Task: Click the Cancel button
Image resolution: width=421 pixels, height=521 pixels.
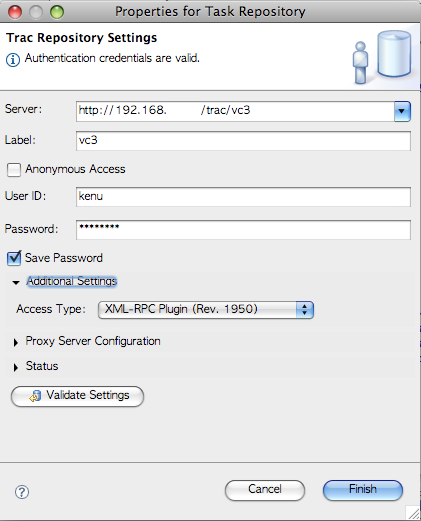Action: click(x=265, y=490)
